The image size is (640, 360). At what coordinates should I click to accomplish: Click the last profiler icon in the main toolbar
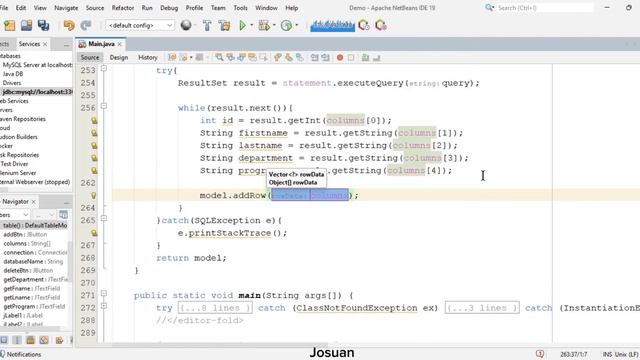381,25
